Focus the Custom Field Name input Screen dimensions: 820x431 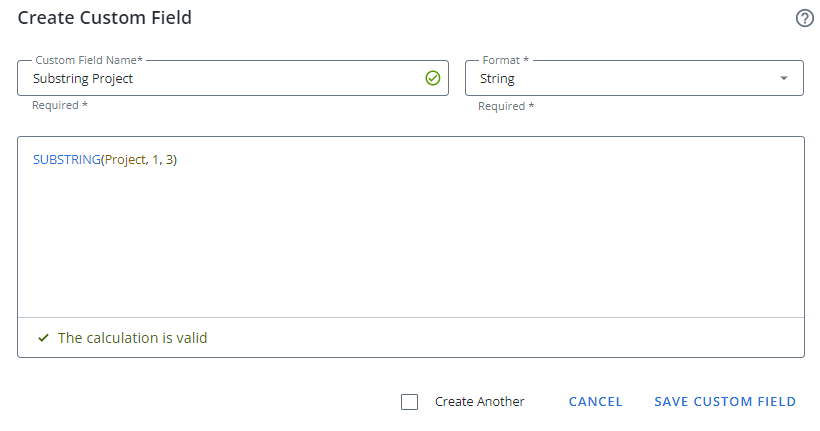[x=220, y=78]
